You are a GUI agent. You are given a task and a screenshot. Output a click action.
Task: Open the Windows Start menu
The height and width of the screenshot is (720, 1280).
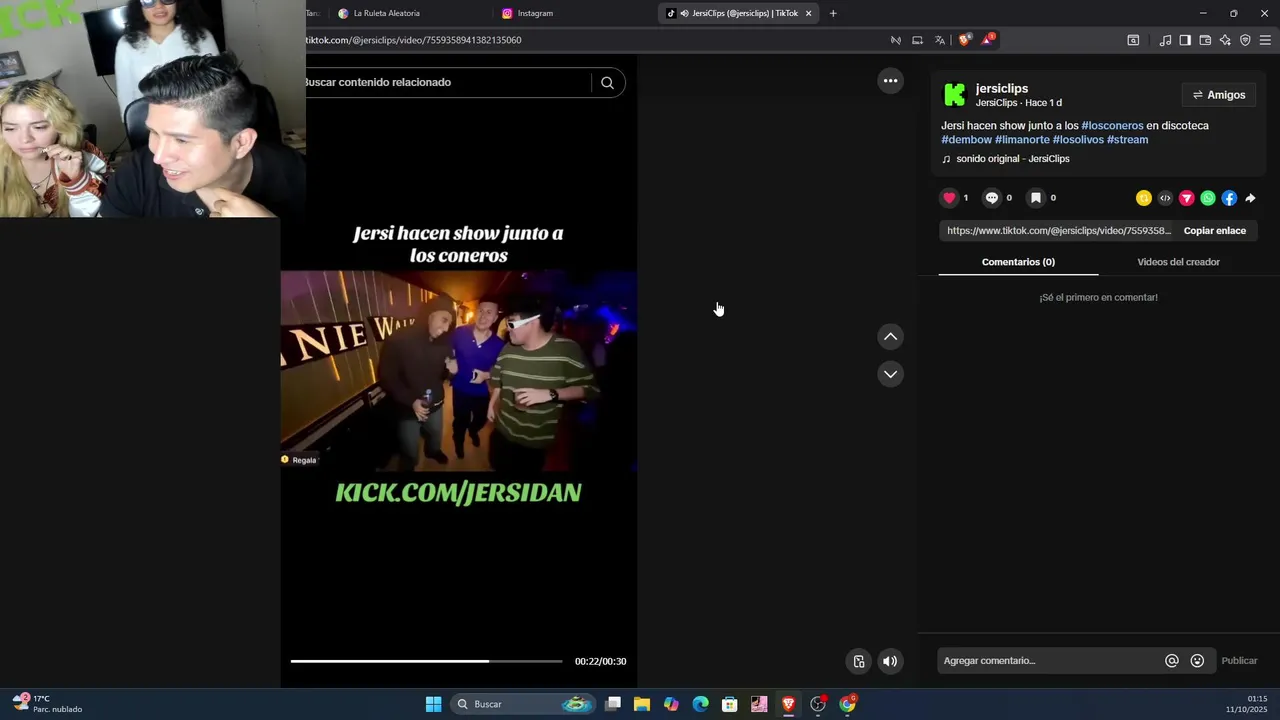click(433, 704)
